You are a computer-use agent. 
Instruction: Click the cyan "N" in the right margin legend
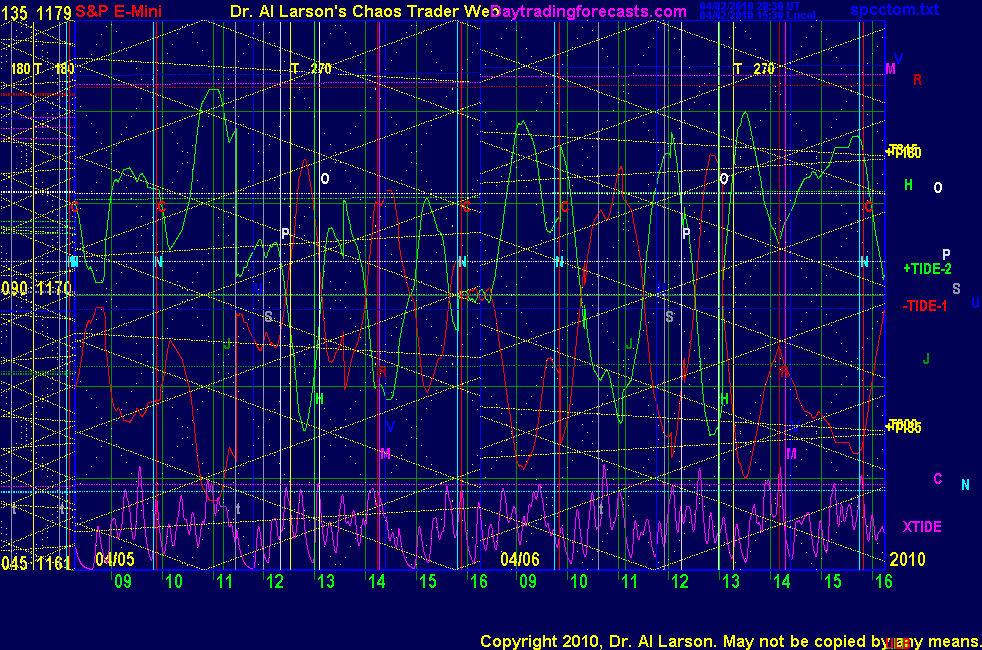[965, 484]
